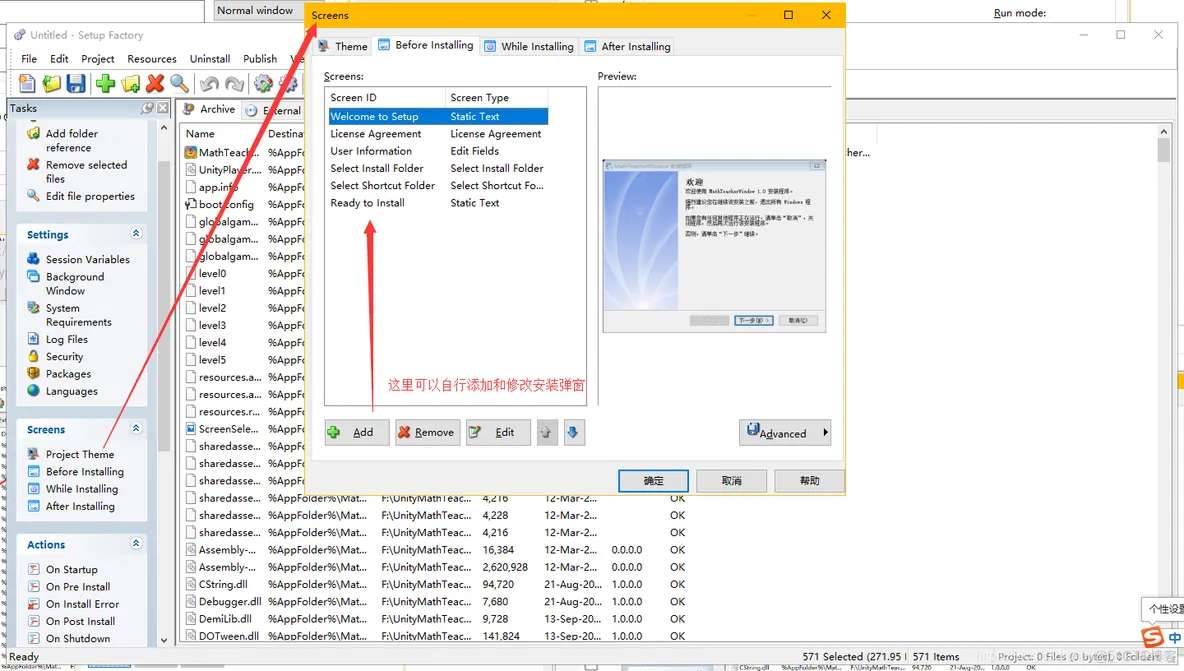
Task: Click the Redo arrow in the toolbar
Action: [235, 83]
